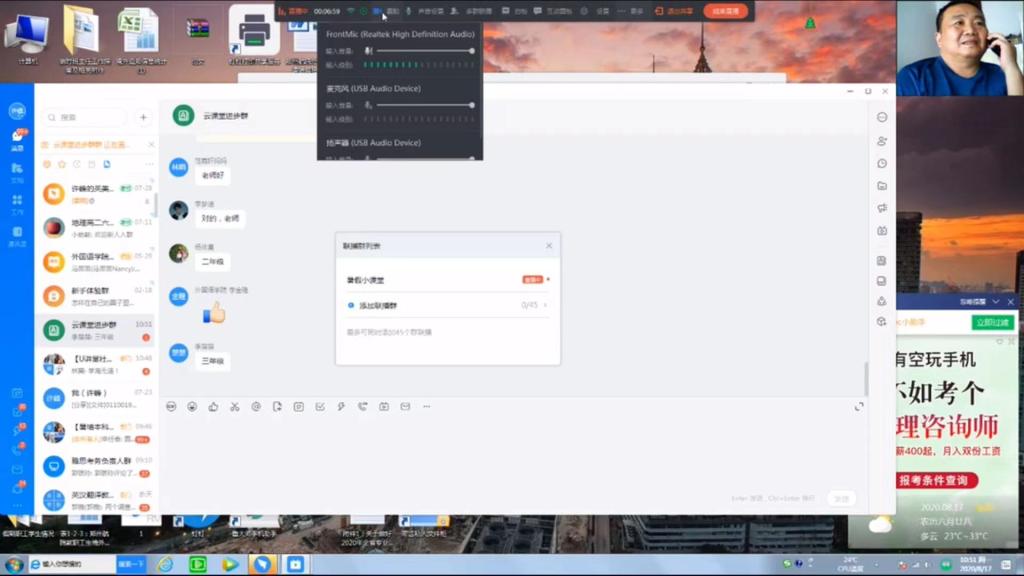Close the linked-group list dialog

549,246
